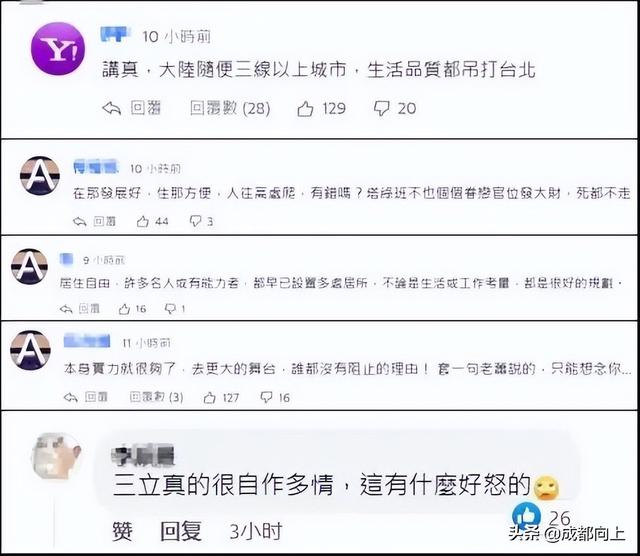Click the 回覆 link on the top comment
This screenshot has height=556, width=640.
point(145,109)
